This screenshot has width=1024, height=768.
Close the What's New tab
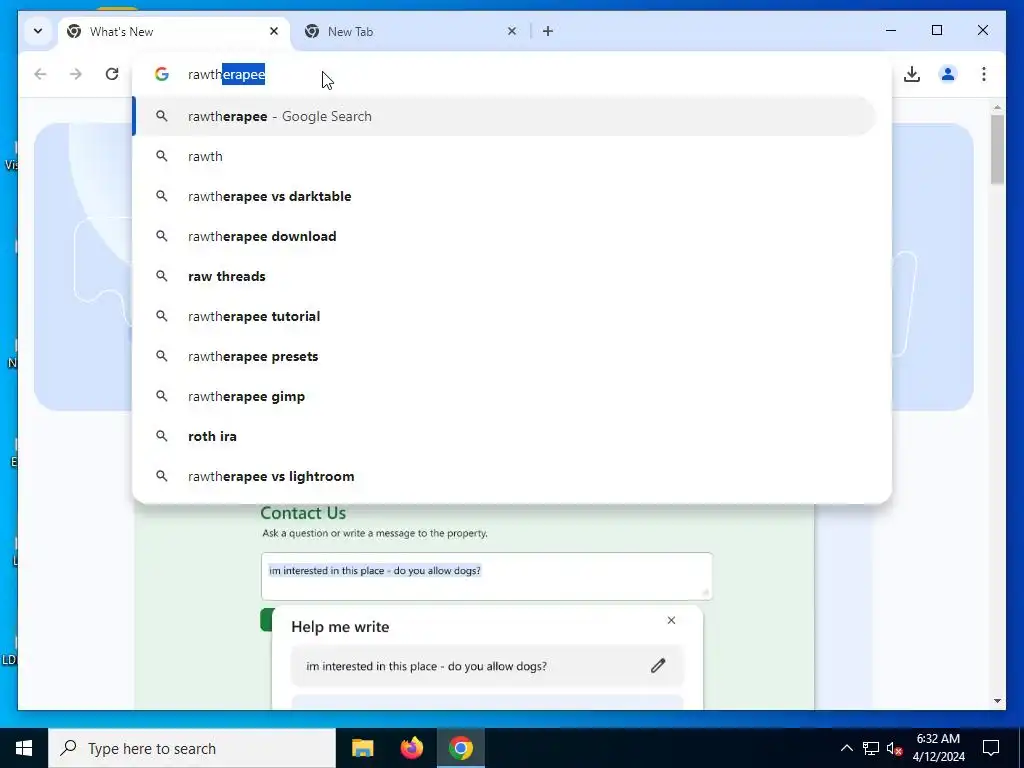point(274,31)
